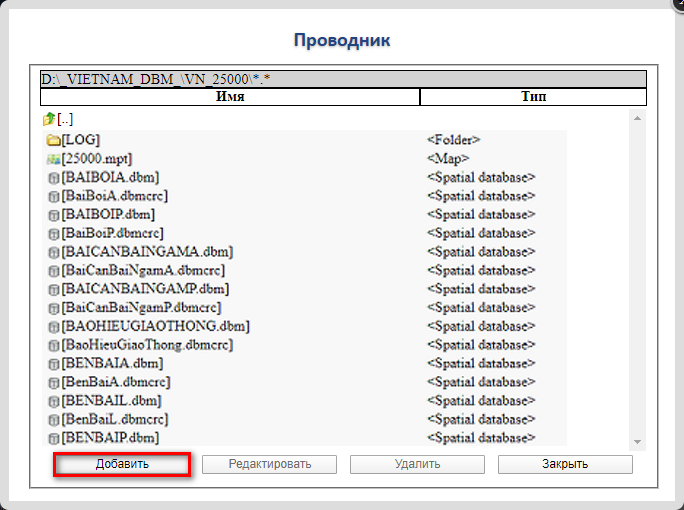Sort by the Имя column header
684x510 pixels.
230,97
